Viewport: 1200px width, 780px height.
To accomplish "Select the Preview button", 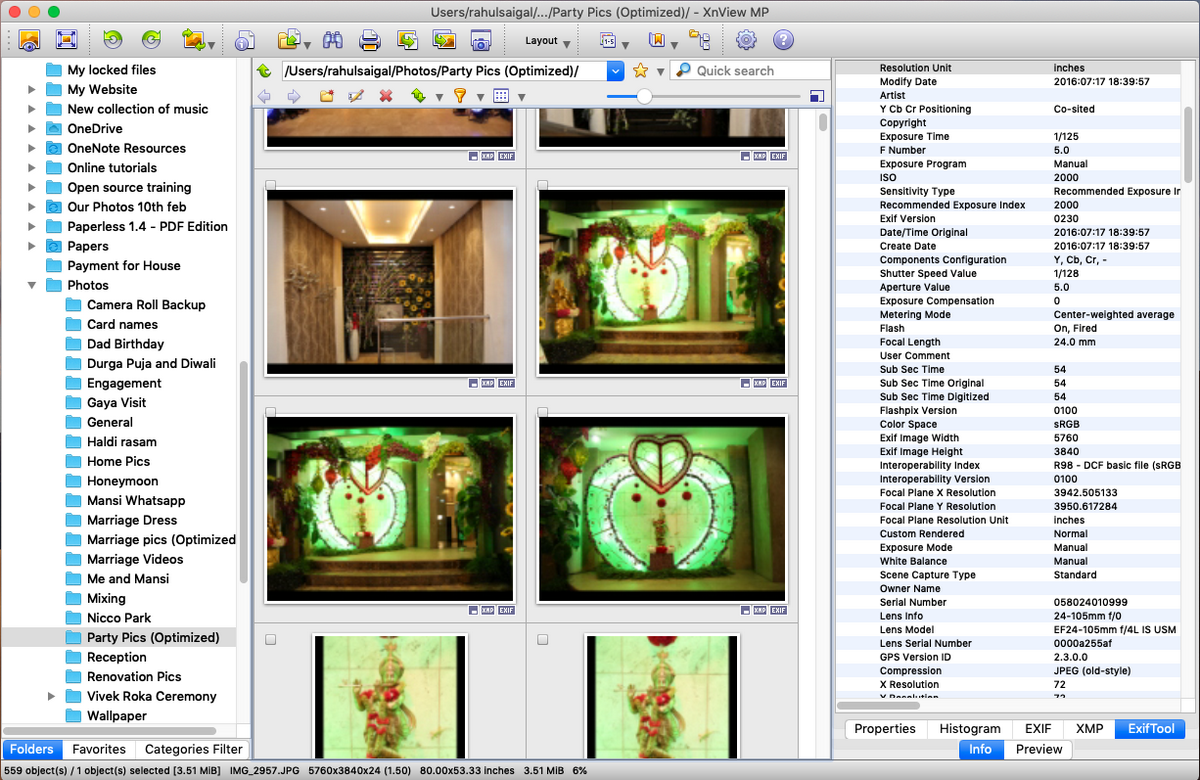I will pos(1038,749).
